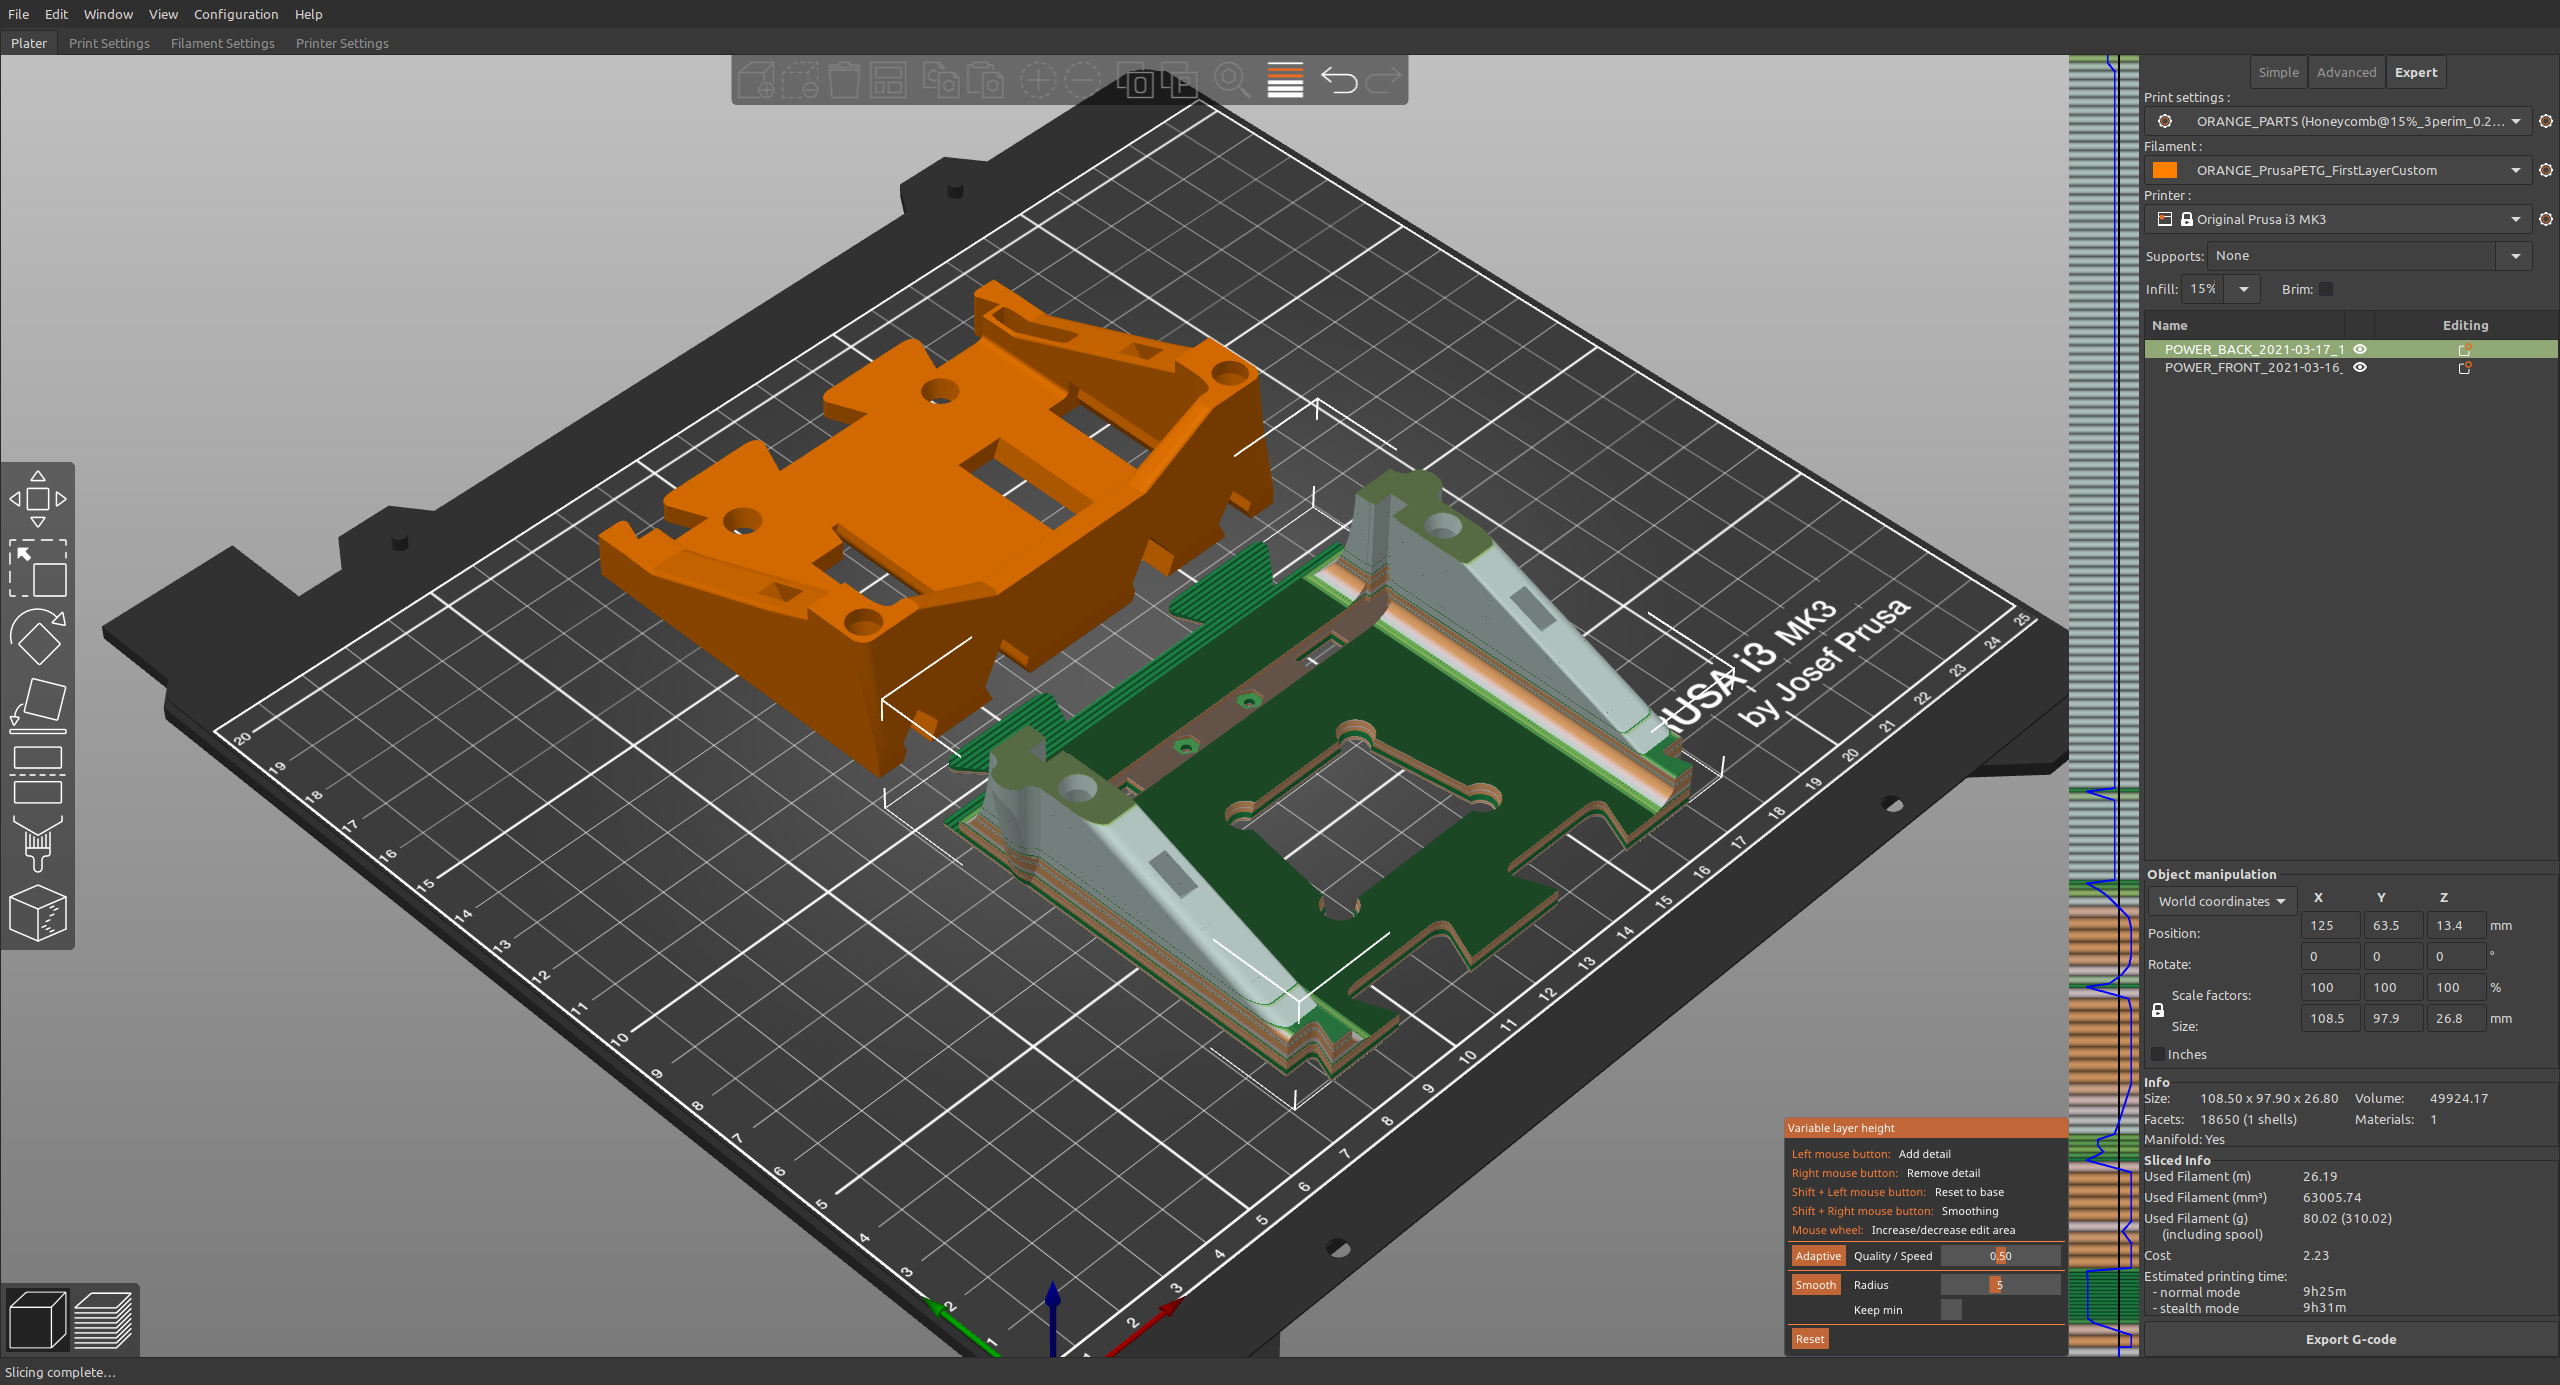
Task: Click the filament preset gear icon
Action: click(2546, 170)
